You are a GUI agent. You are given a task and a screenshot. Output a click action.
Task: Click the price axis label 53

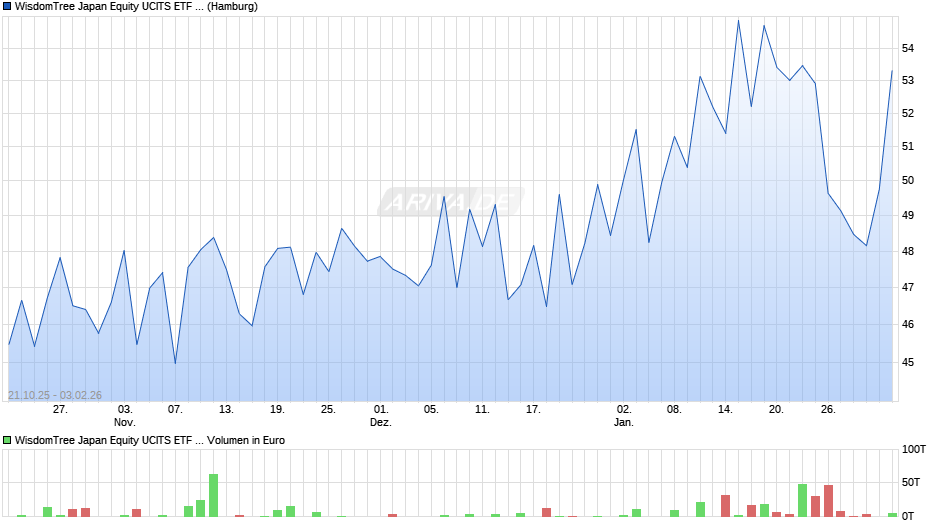(908, 80)
